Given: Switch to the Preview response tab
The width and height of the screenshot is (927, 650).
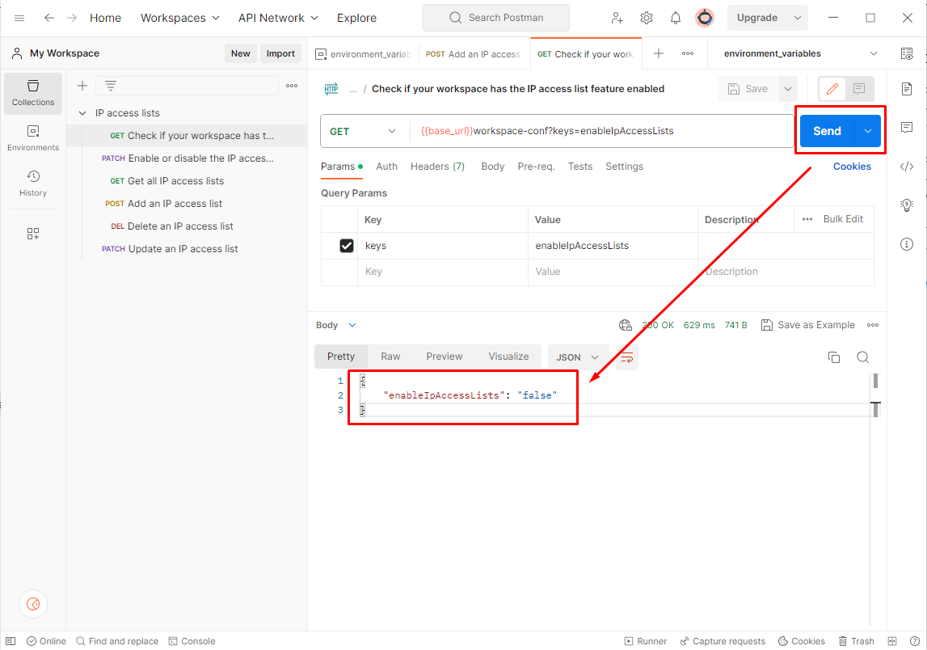Looking at the screenshot, I should coord(444,356).
